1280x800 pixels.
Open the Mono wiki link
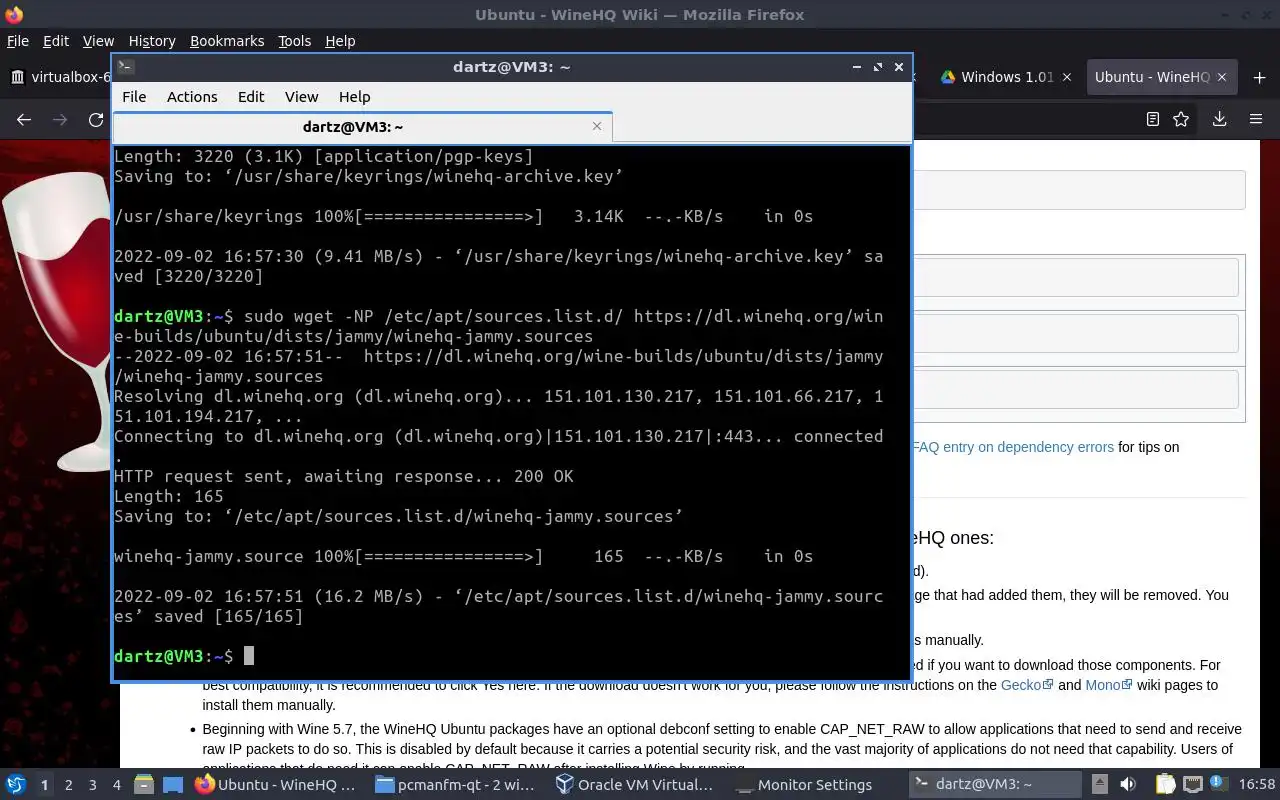[1109, 685]
